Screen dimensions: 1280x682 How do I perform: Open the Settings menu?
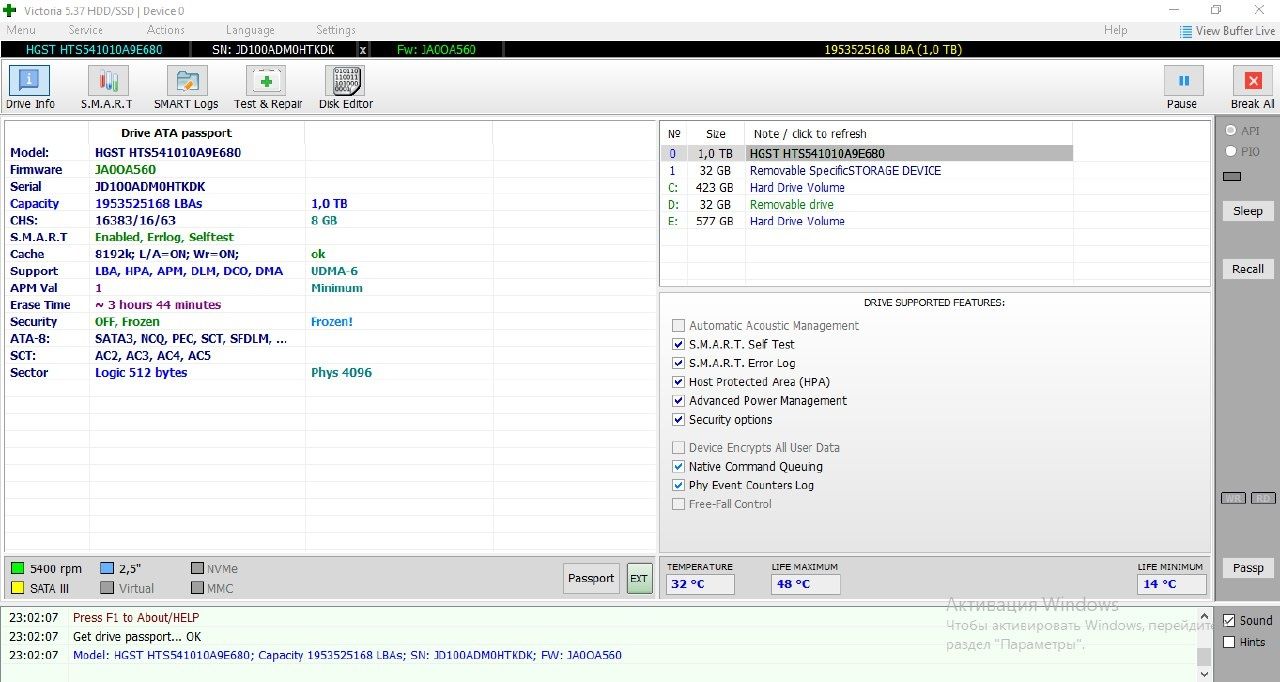coord(336,30)
